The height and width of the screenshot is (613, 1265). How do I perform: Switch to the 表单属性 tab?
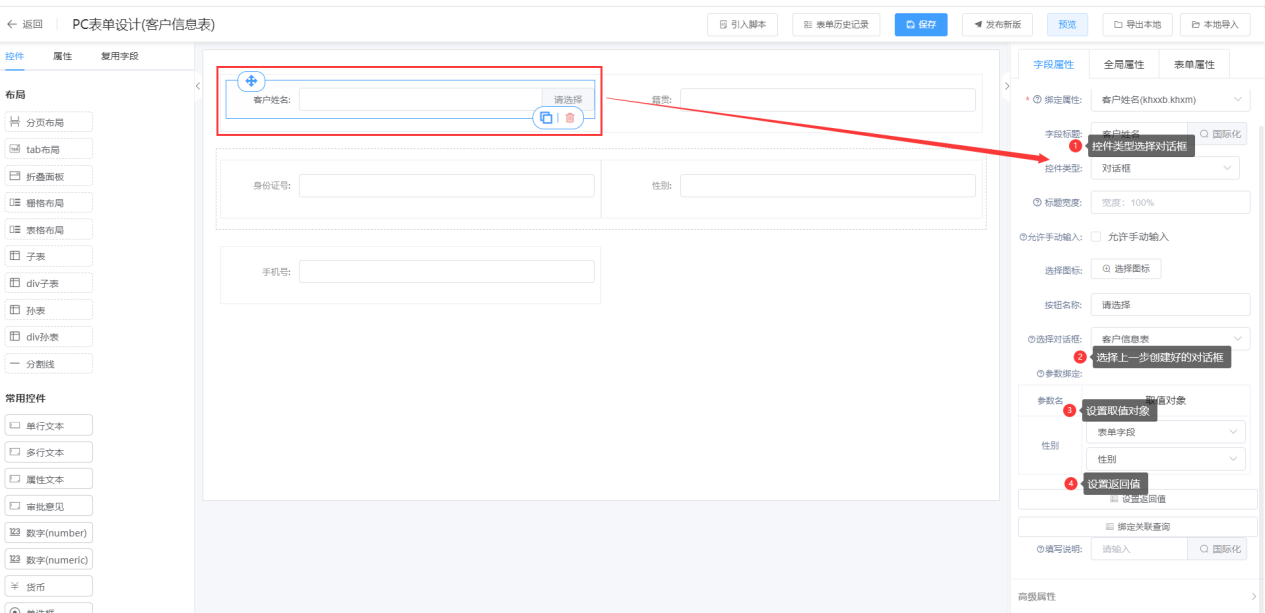[1194, 64]
